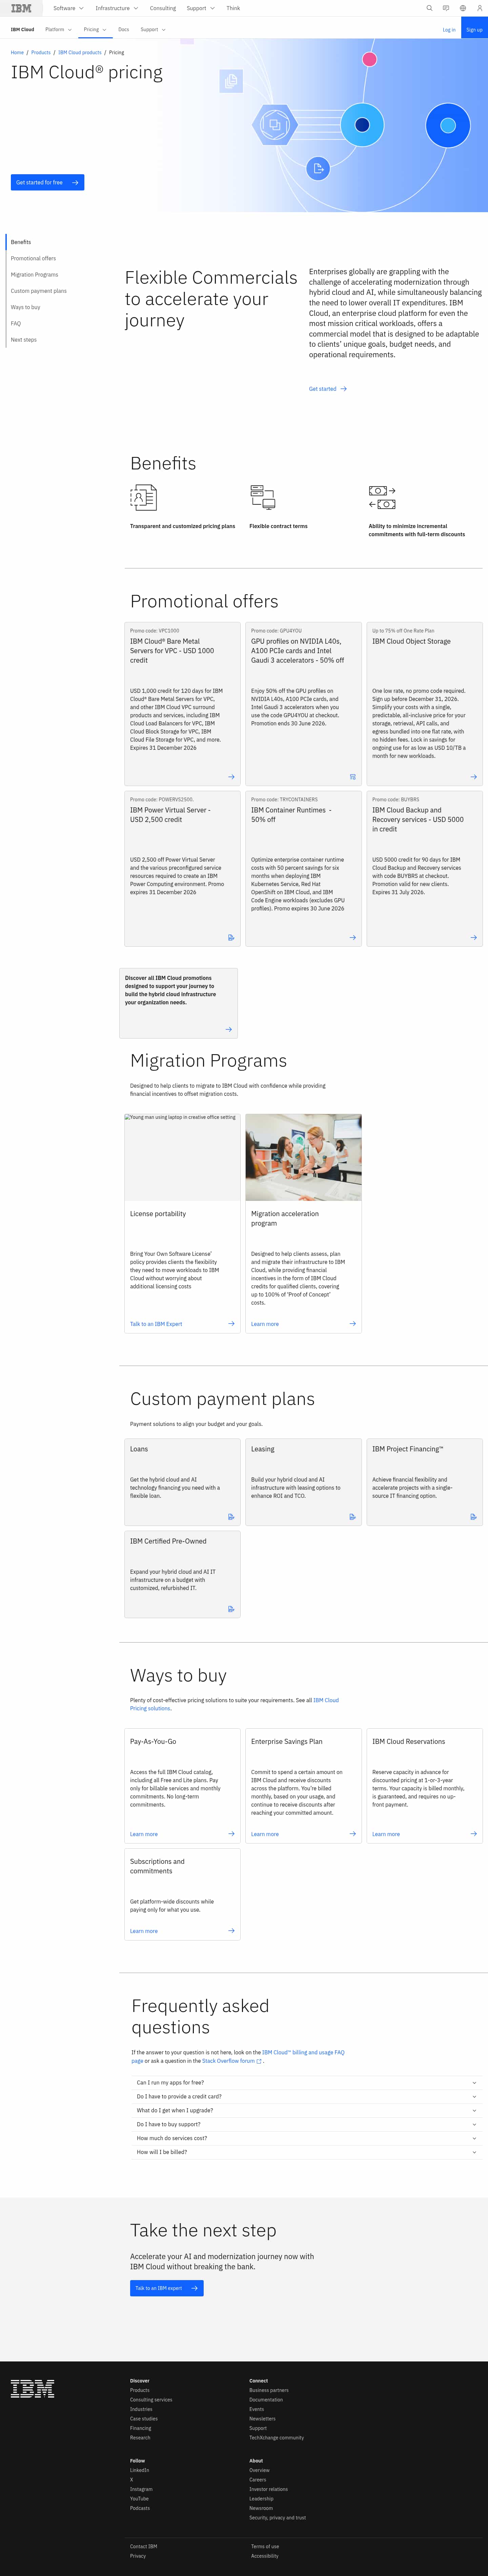Image resolution: width=488 pixels, height=2576 pixels.
Task: Click icon on IBM Certified Pre-Owned card
Action: point(231,1609)
